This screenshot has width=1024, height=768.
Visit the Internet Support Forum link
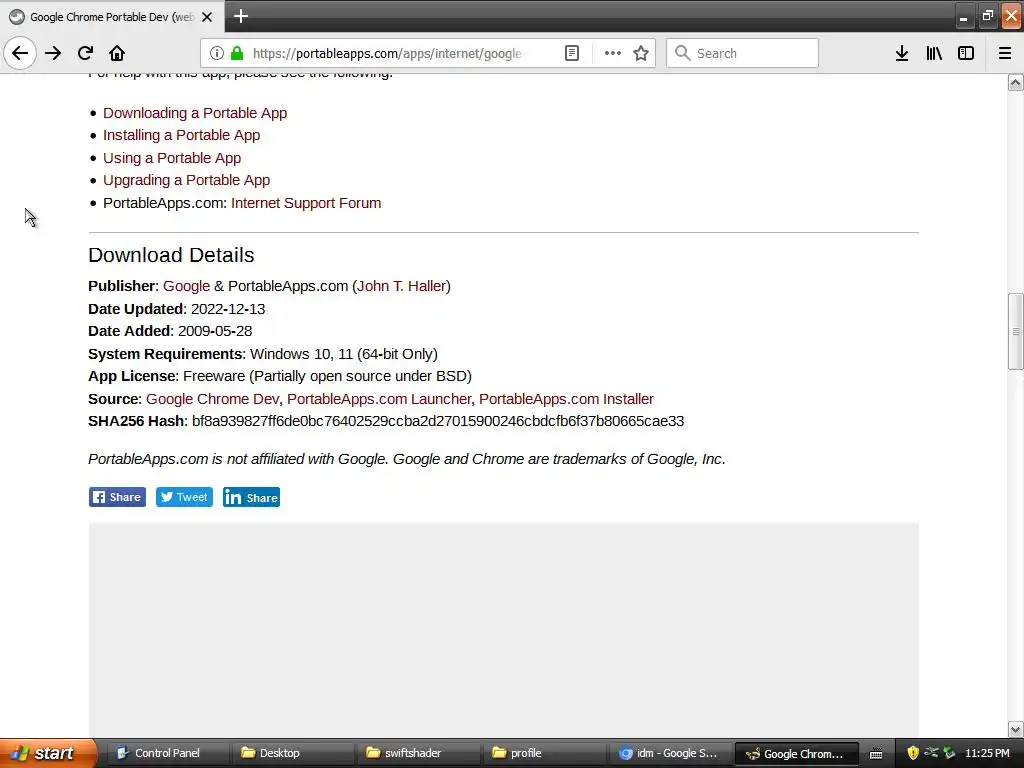[x=306, y=203]
